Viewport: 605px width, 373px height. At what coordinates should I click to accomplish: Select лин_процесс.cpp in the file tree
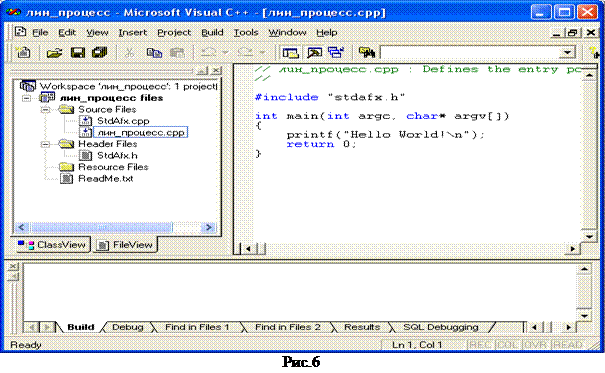(141, 132)
